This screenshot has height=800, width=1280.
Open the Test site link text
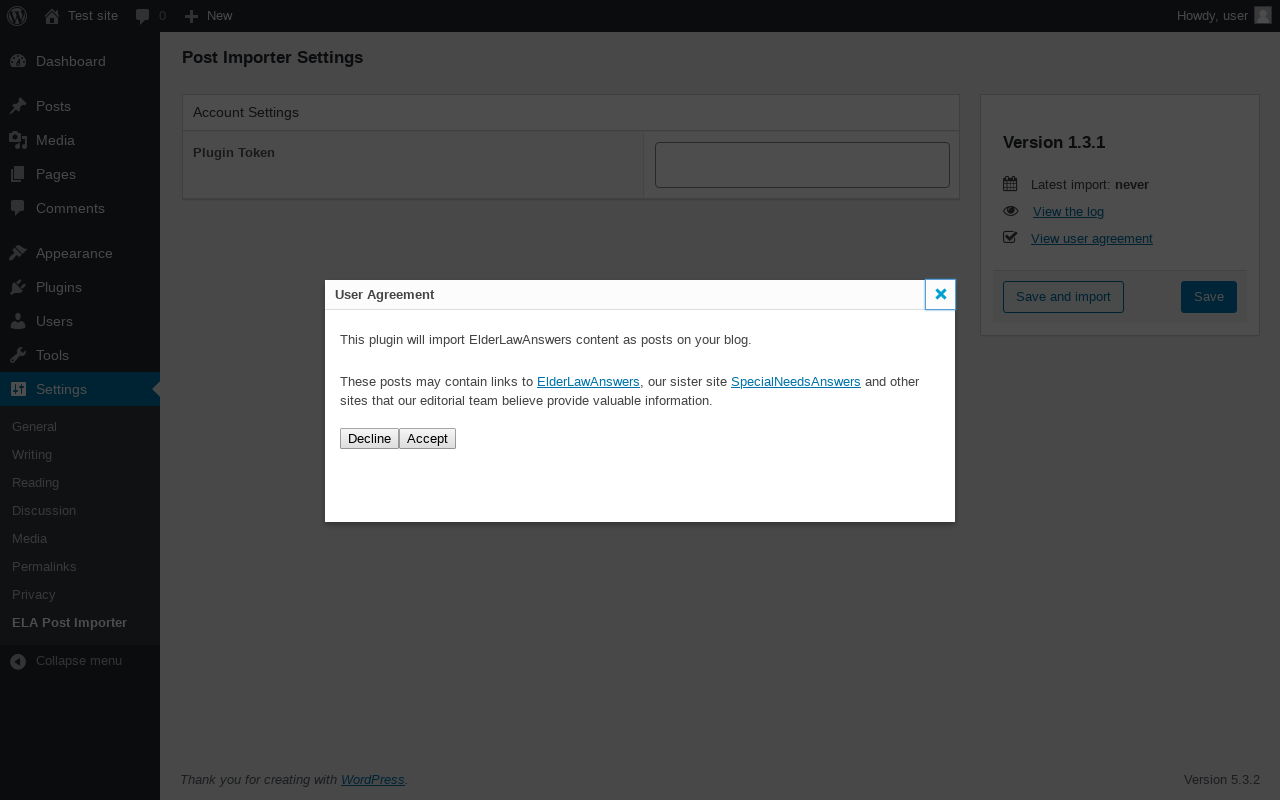pos(93,15)
